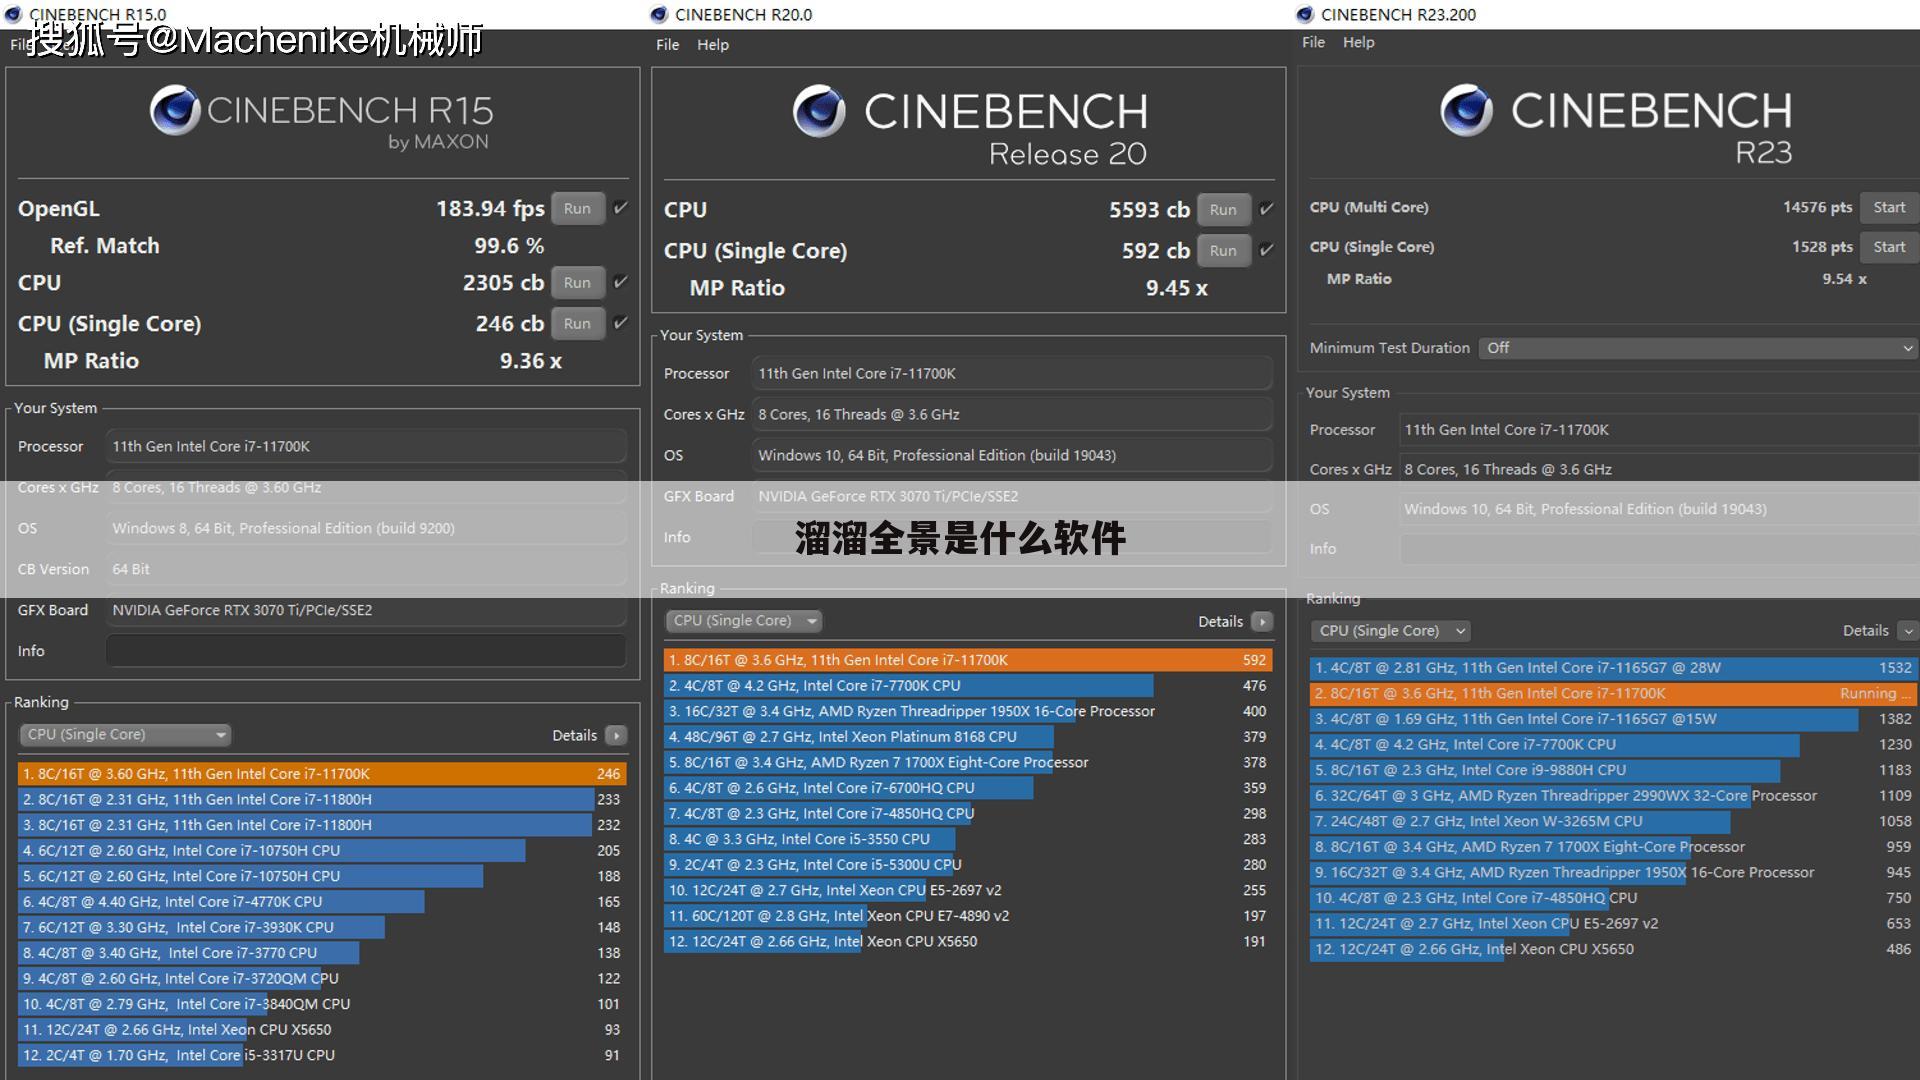This screenshot has width=1920, height=1080.
Task: Open the Help menu in Cinebench R23
Action: click(1358, 42)
